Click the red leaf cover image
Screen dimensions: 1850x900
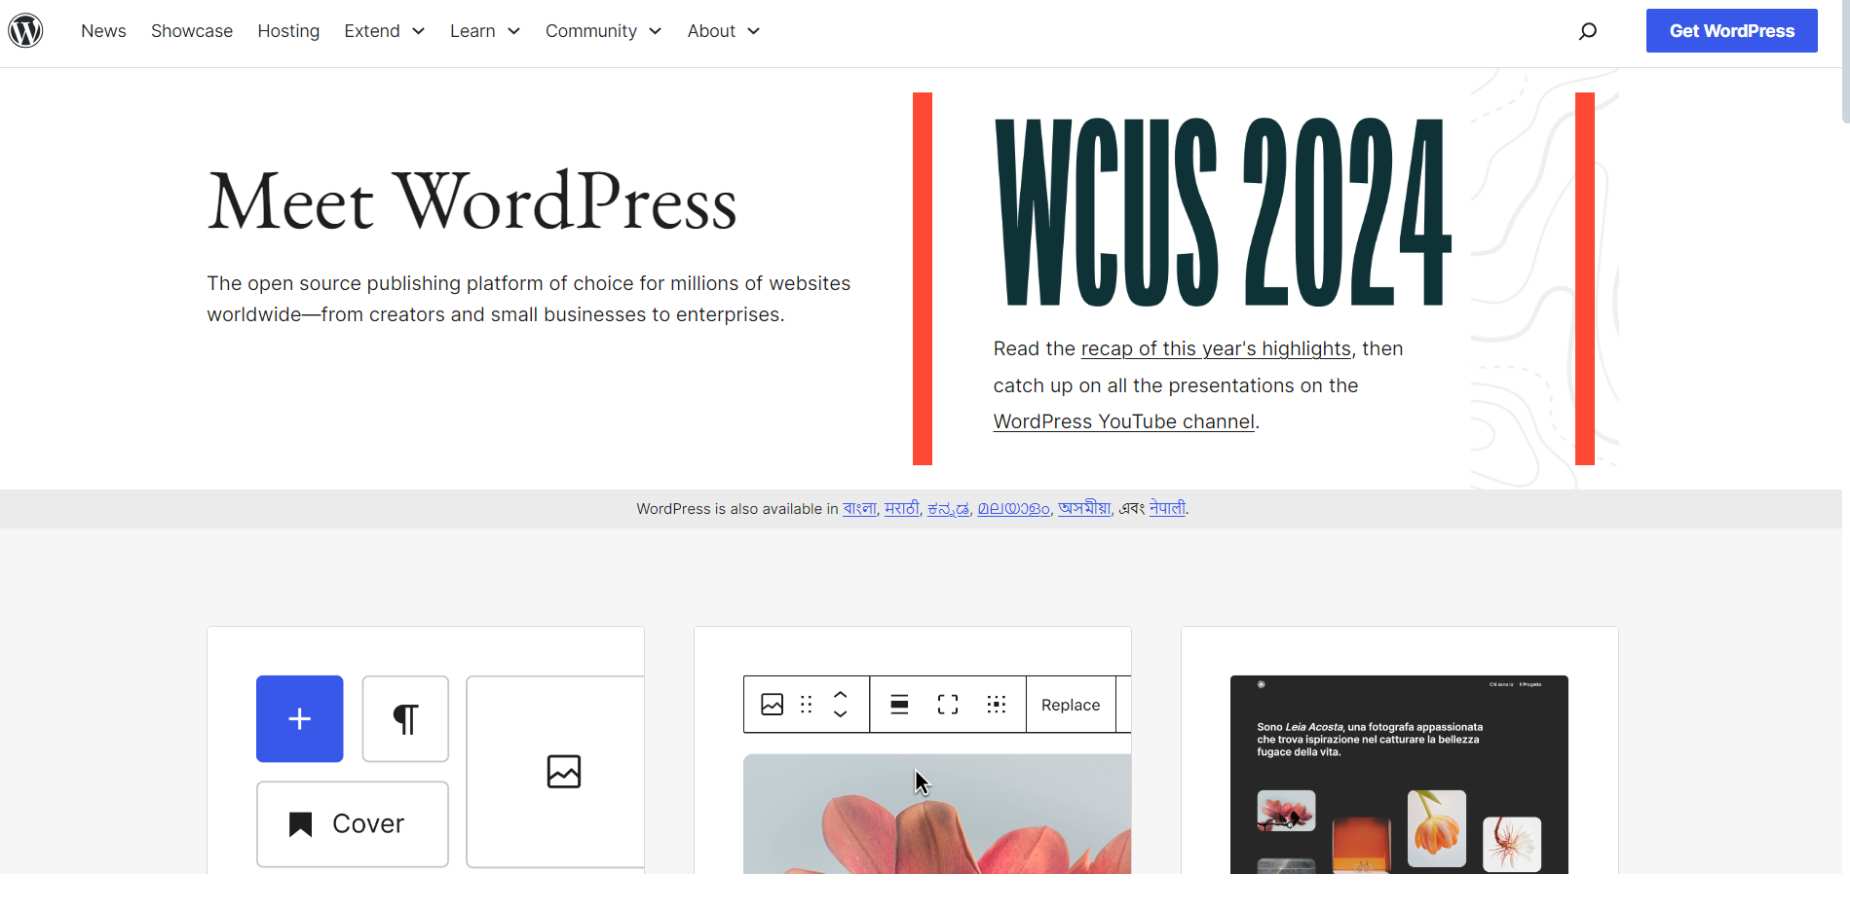click(937, 814)
